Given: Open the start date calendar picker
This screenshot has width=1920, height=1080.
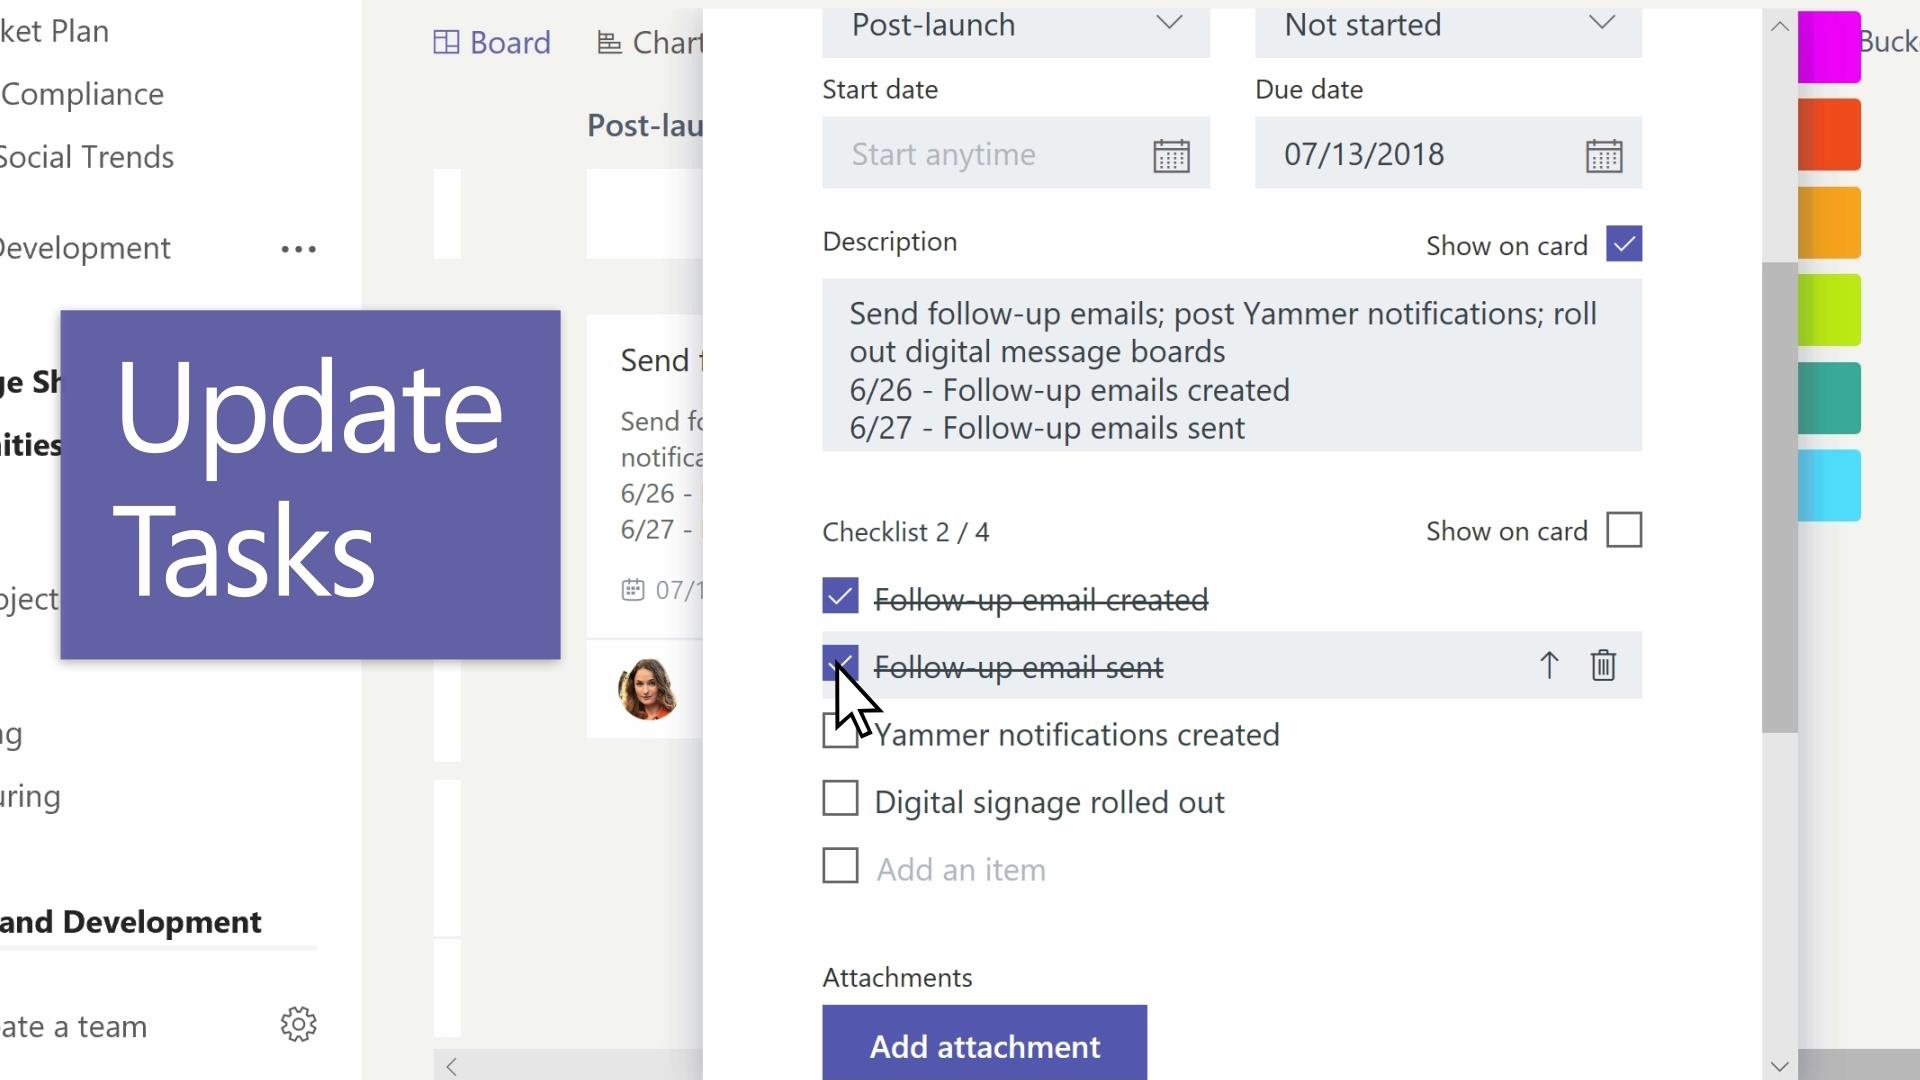Looking at the screenshot, I should [x=1172, y=154].
